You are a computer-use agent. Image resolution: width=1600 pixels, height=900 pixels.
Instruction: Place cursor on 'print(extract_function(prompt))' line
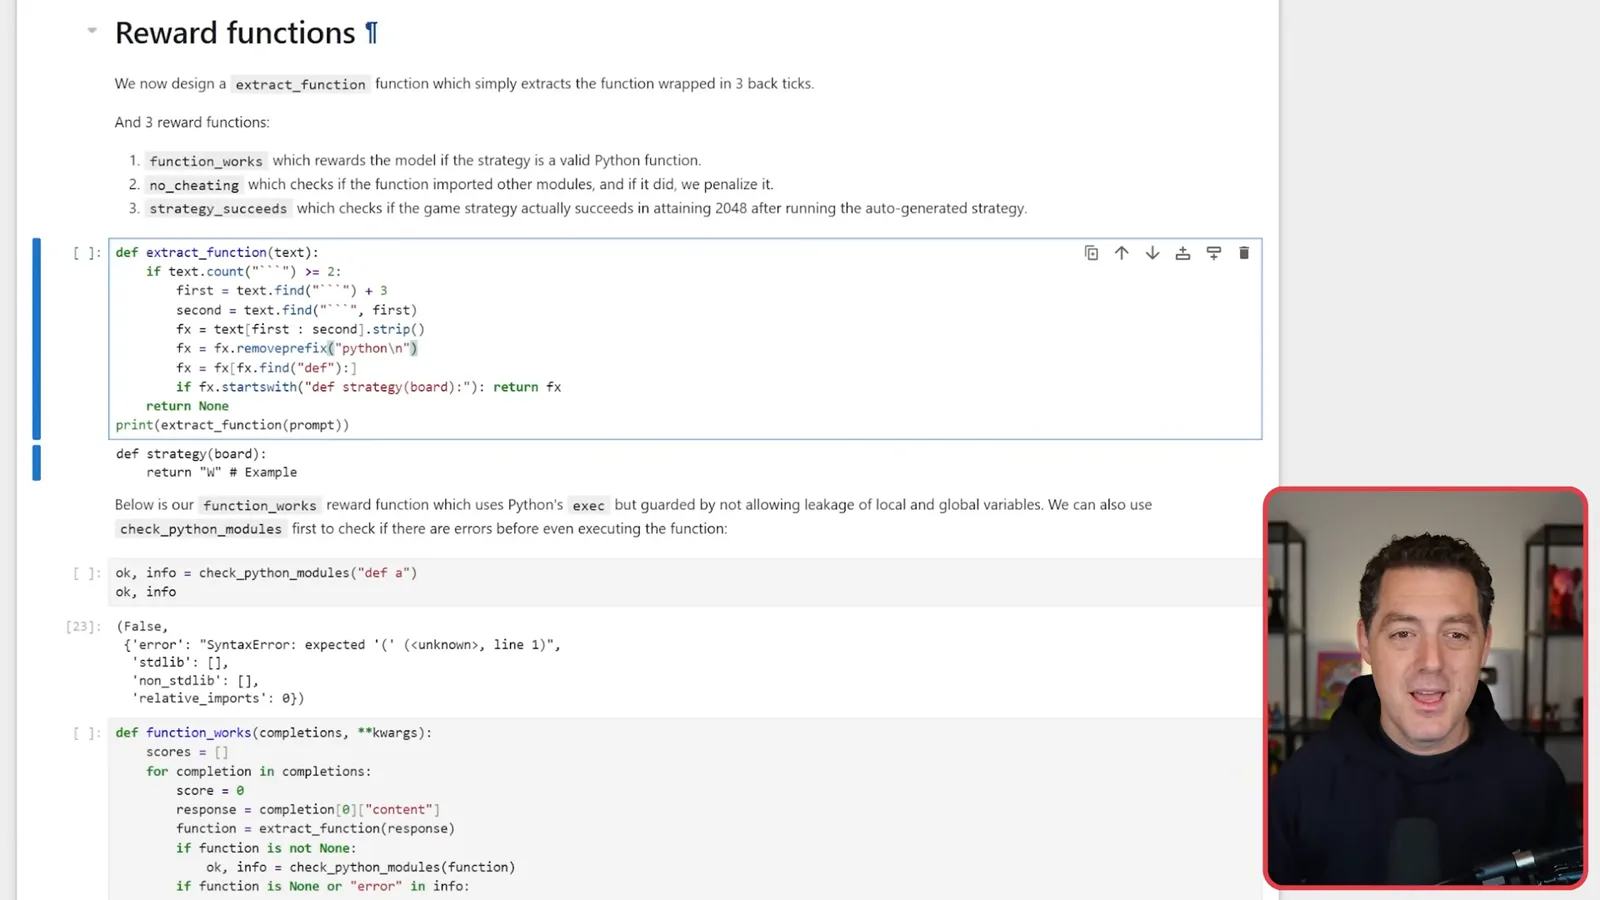[232, 425]
